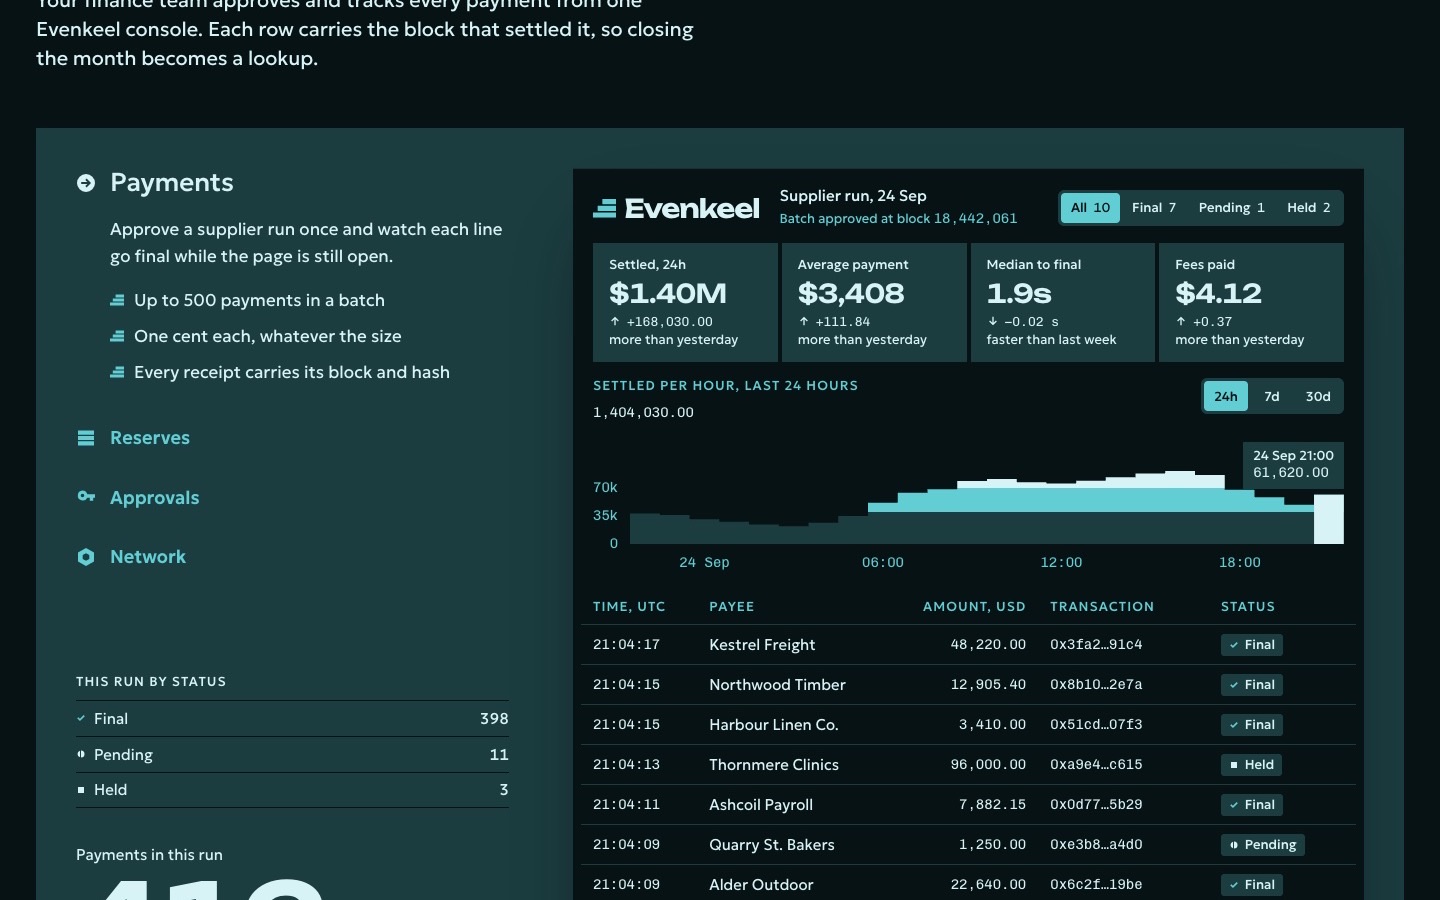Click the Settled, 24h stat card
Screen dimensions: 1440x900
click(685, 302)
